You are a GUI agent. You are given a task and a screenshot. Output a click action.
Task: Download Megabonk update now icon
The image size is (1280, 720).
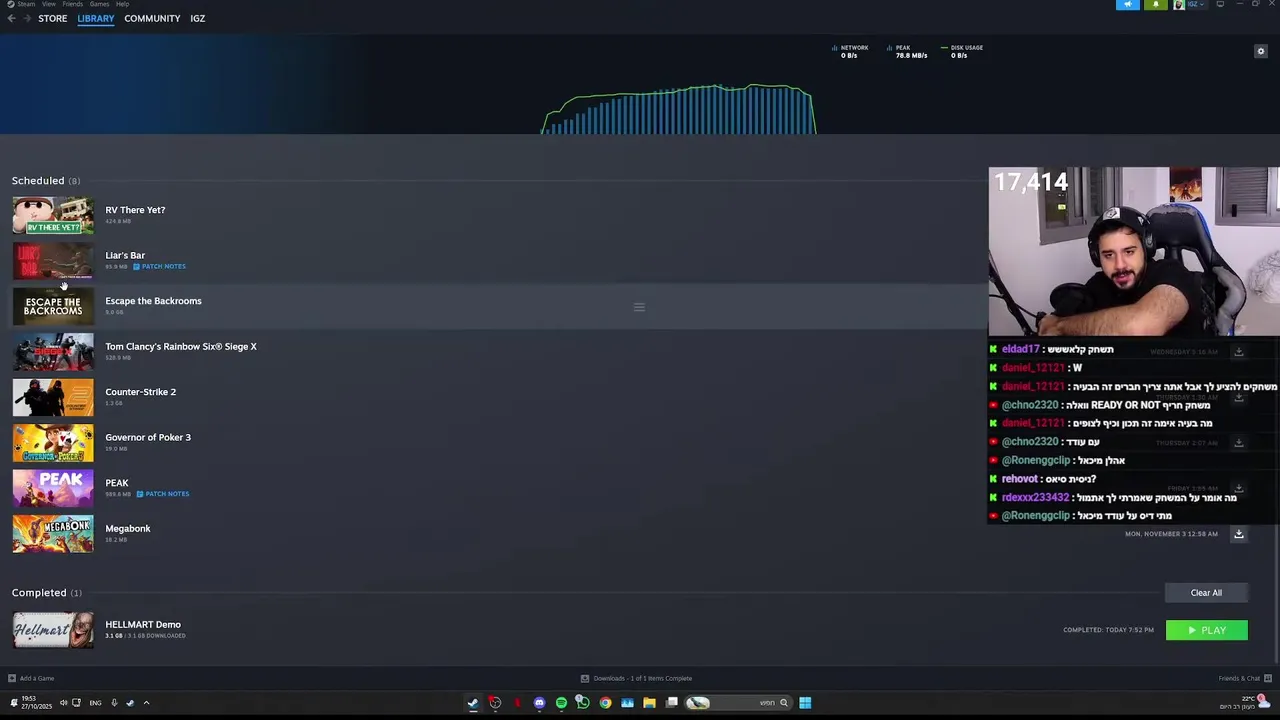click(x=1238, y=534)
